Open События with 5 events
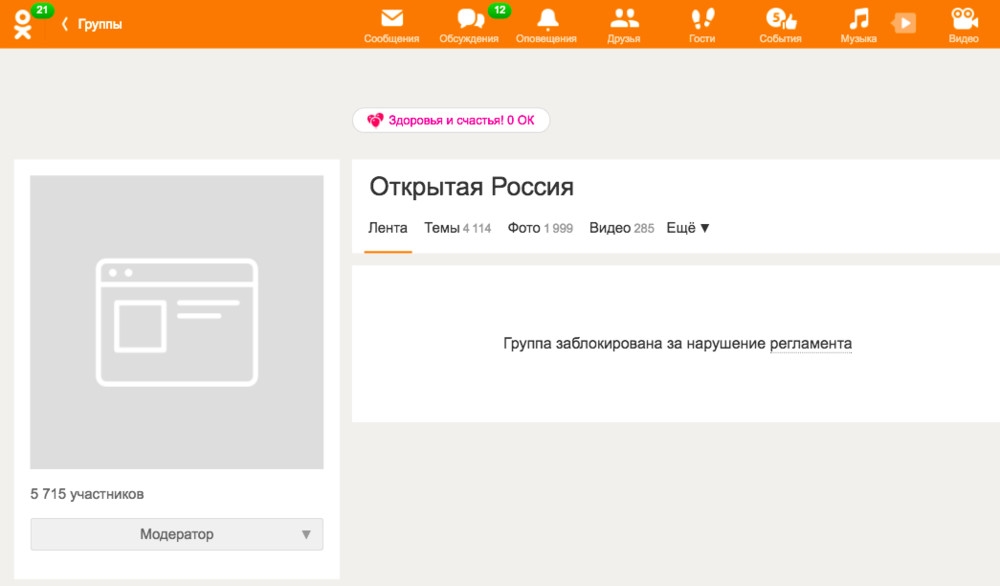 pos(781,22)
